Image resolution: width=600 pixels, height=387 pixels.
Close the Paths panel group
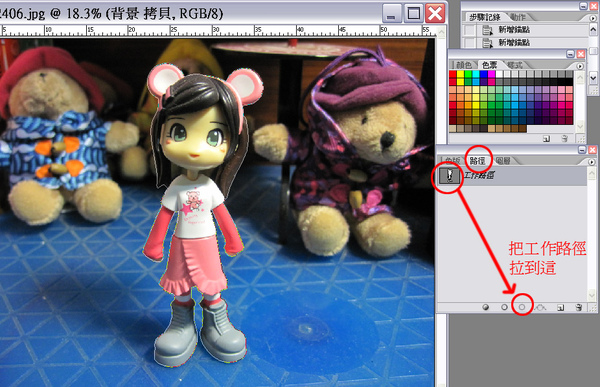(592, 150)
